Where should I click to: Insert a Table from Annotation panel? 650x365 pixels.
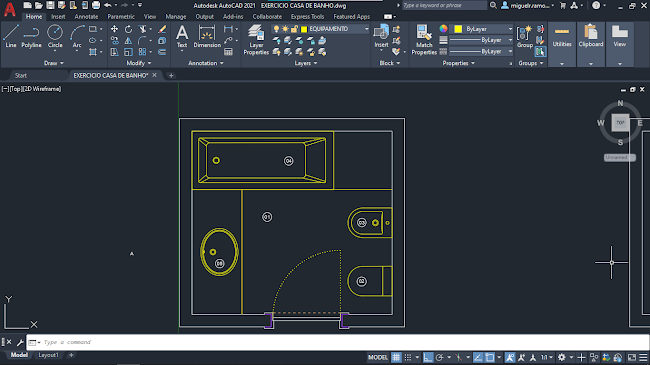[228, 52]
